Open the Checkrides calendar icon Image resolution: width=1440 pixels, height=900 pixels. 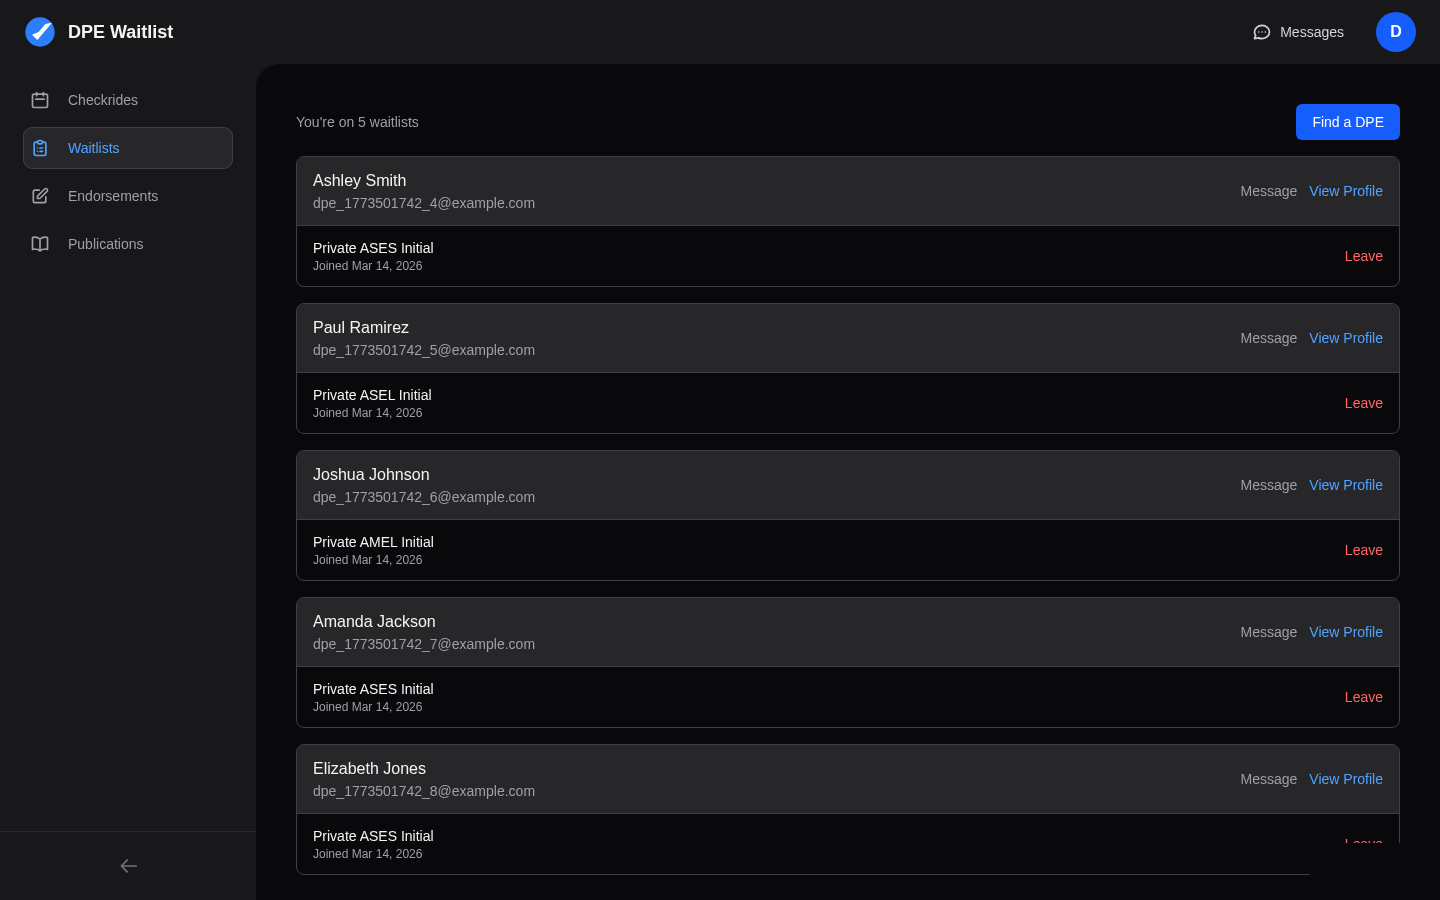point(40,100)
